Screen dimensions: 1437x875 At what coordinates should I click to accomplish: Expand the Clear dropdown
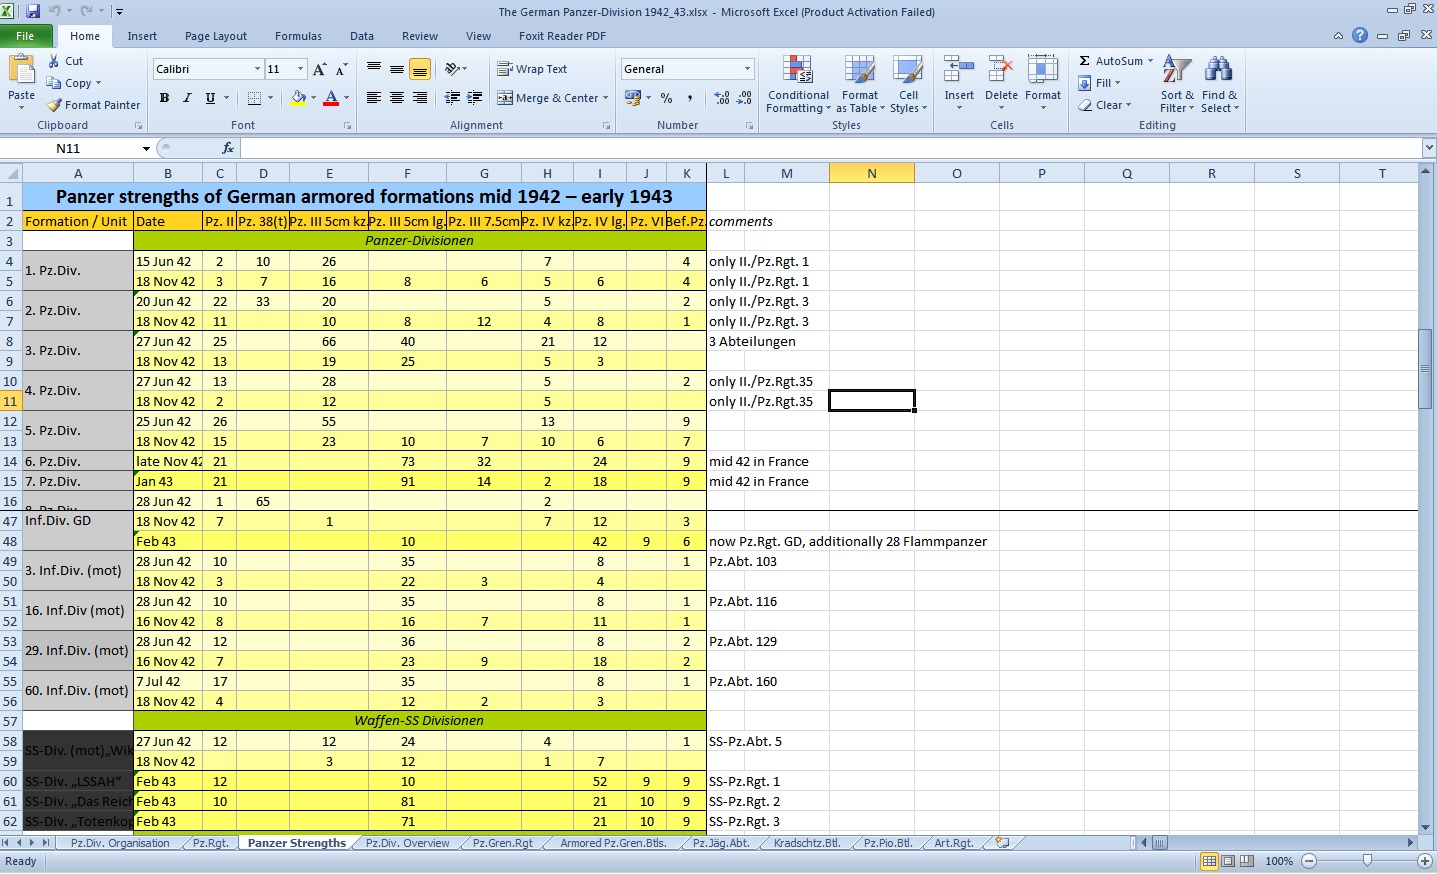tap(1128, 105)
